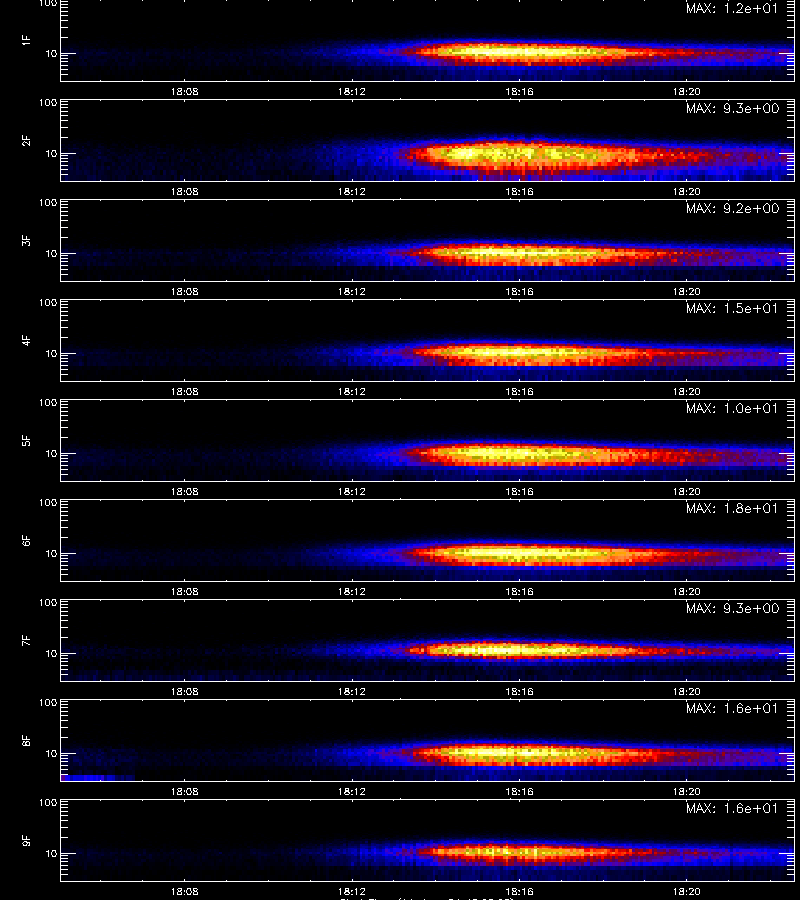Click the 100 y-axis label of 3F panel
The image size is (800, 900).
click(48, 203)
